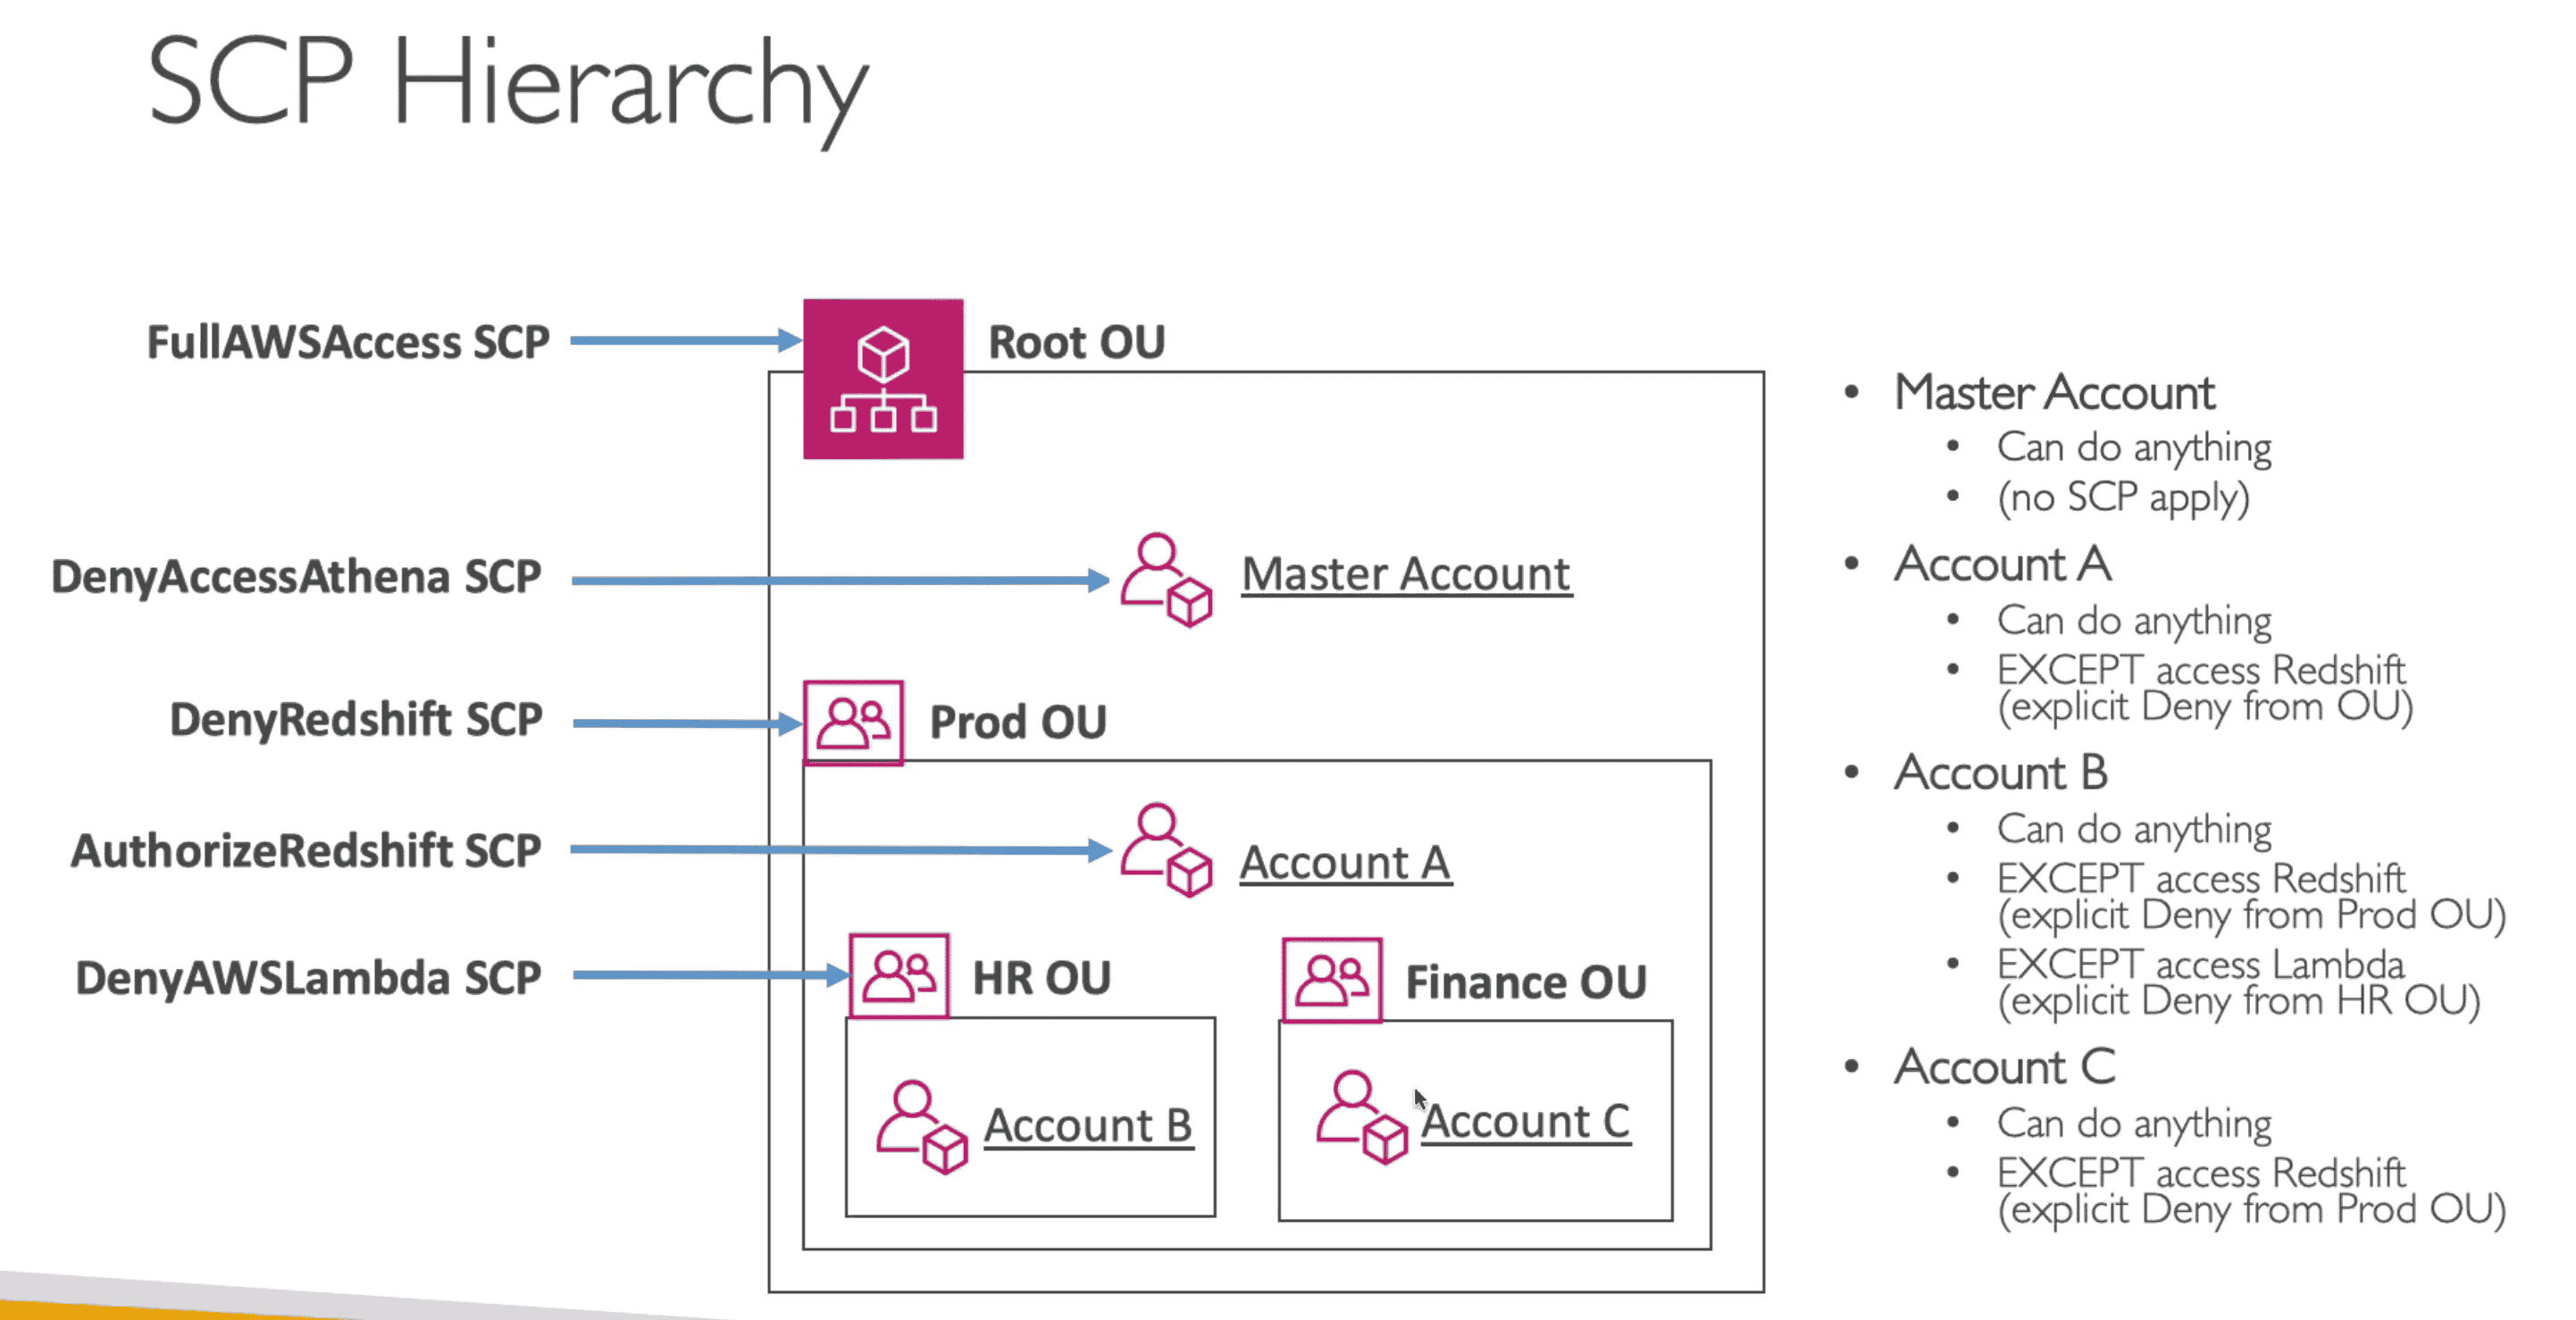Click the Finance OU group icon
Screen dimensions: 2576x1320
(x=1331, y=980)
